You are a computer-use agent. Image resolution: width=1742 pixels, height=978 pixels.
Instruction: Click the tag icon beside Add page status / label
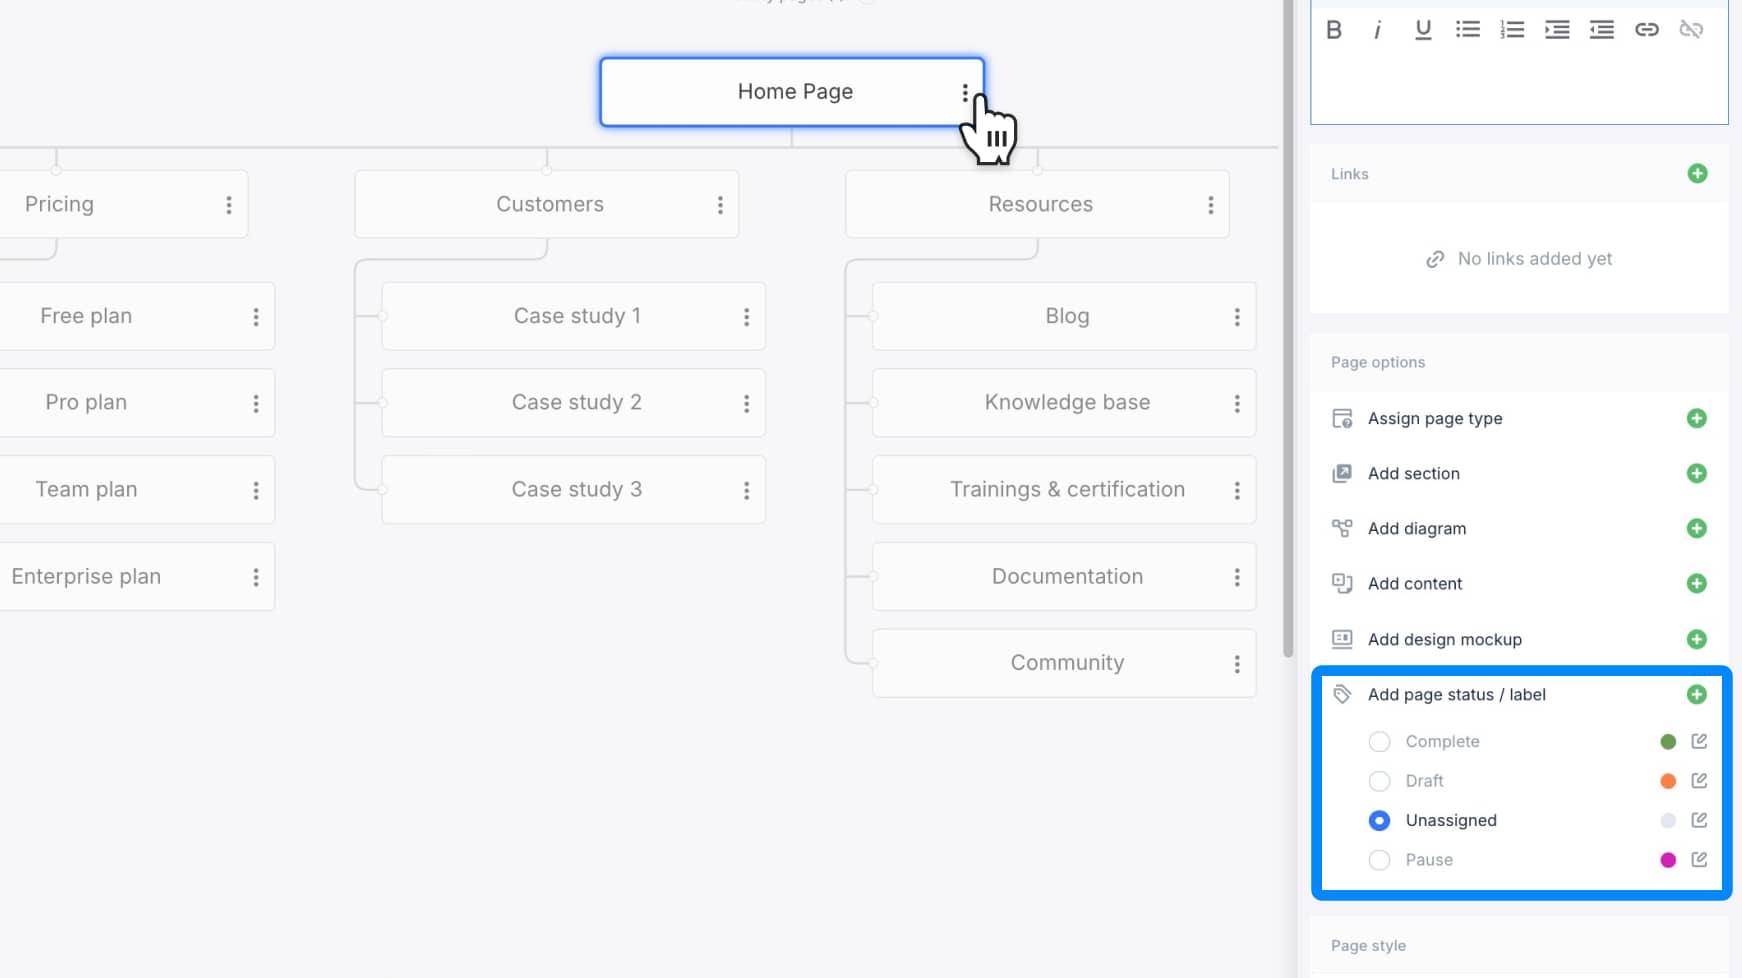click(1342, 694)
